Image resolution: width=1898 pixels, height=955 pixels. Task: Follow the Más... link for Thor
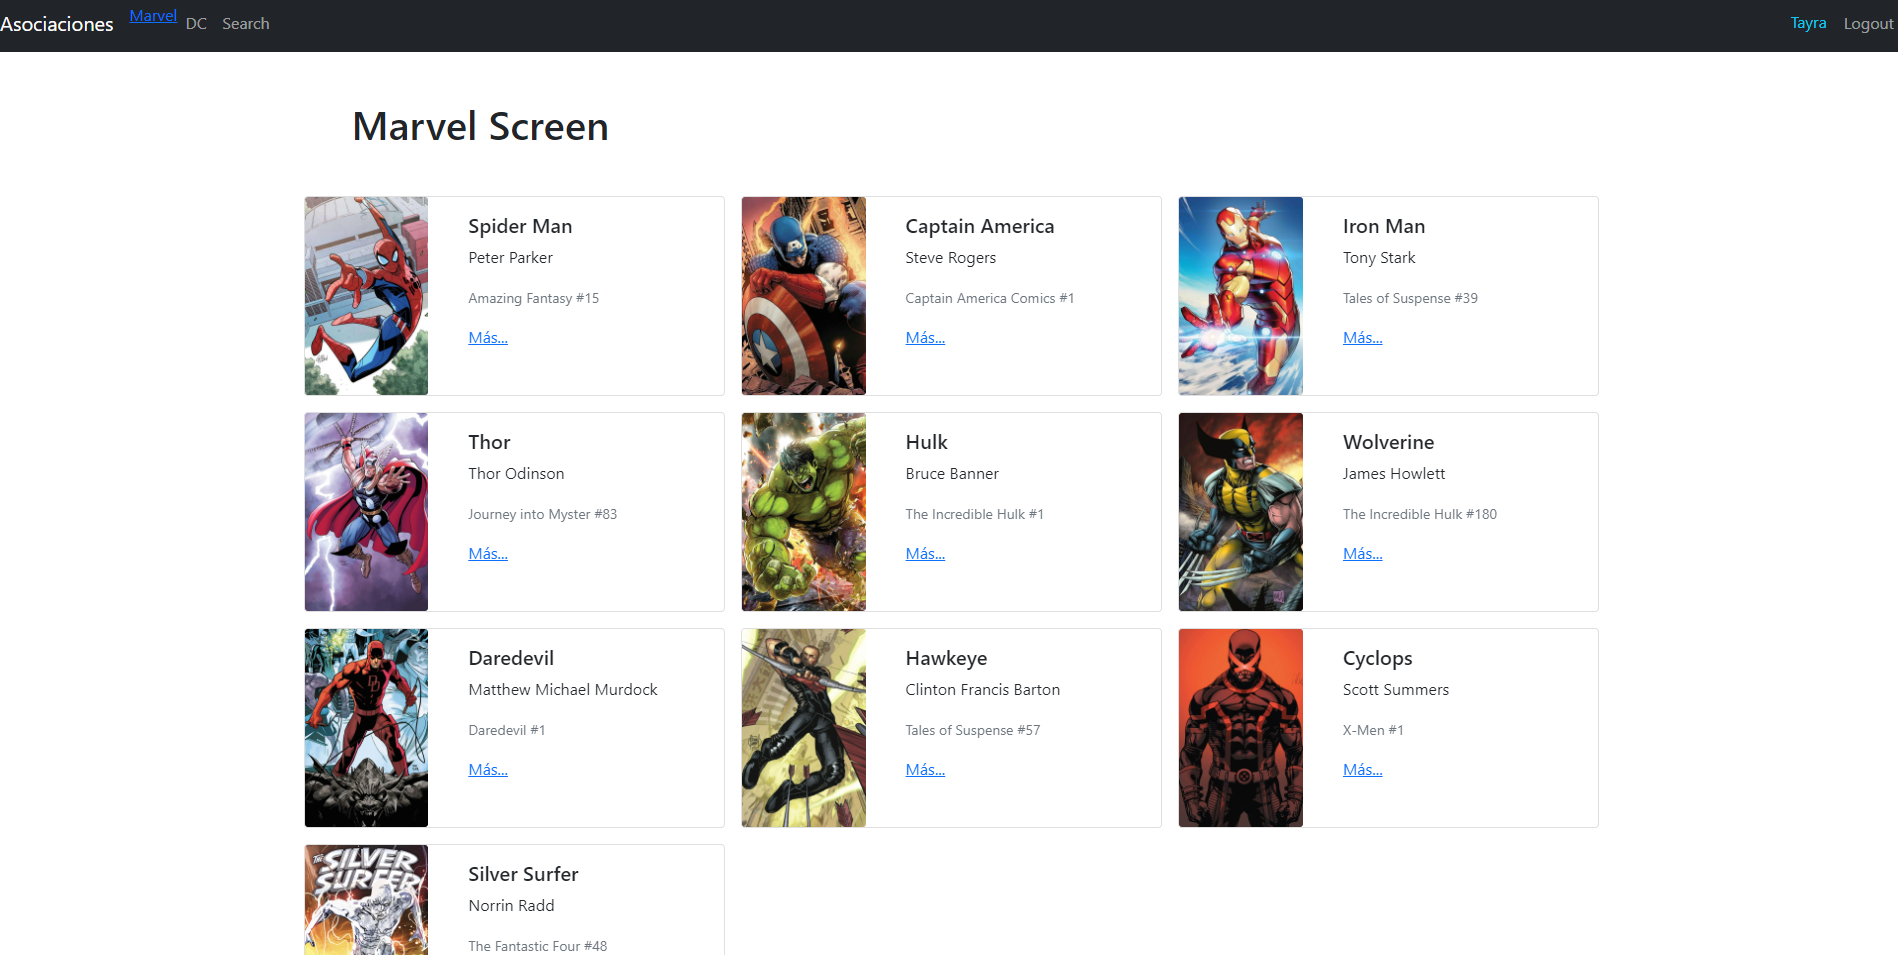(488, 554)
